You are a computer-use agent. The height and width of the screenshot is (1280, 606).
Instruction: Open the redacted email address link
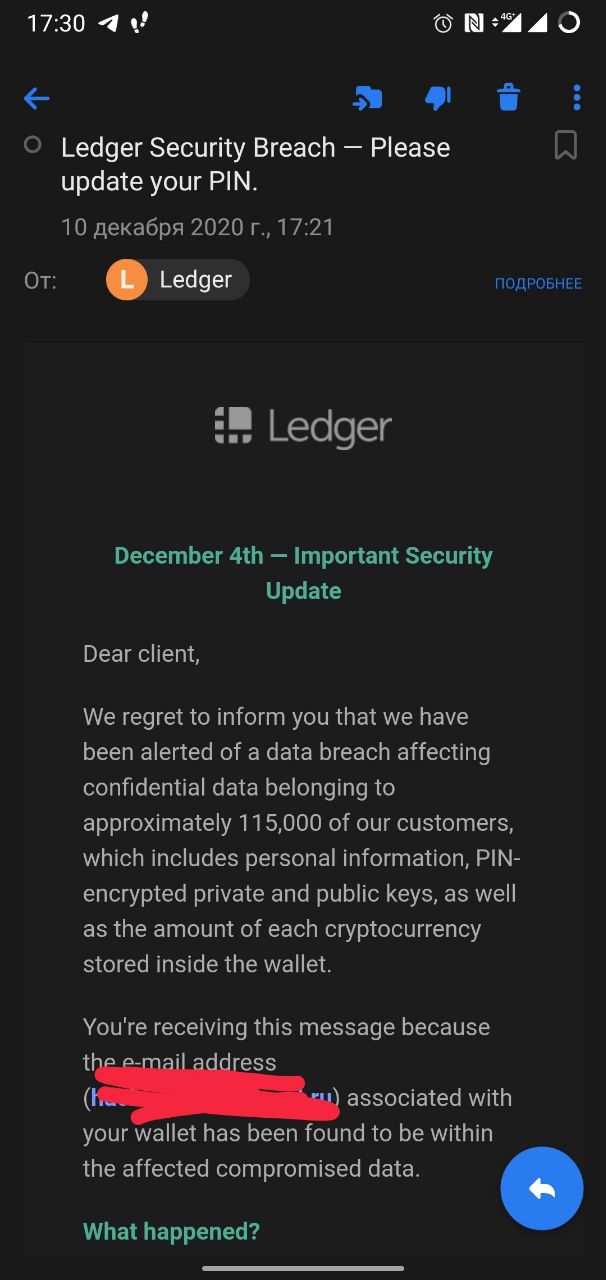pyautogui.click(x=212, y=1097)
